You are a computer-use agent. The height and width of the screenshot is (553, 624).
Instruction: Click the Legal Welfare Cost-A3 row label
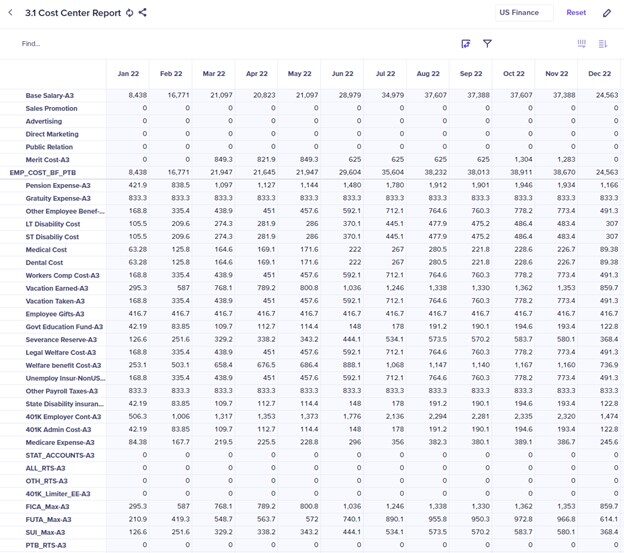[60, 352]
